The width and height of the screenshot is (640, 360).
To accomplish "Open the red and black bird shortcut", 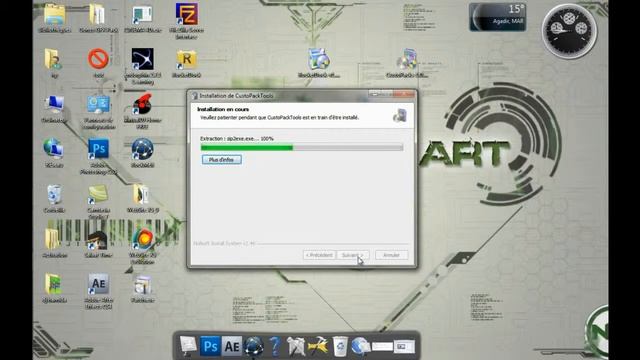I will coord(142,104).
